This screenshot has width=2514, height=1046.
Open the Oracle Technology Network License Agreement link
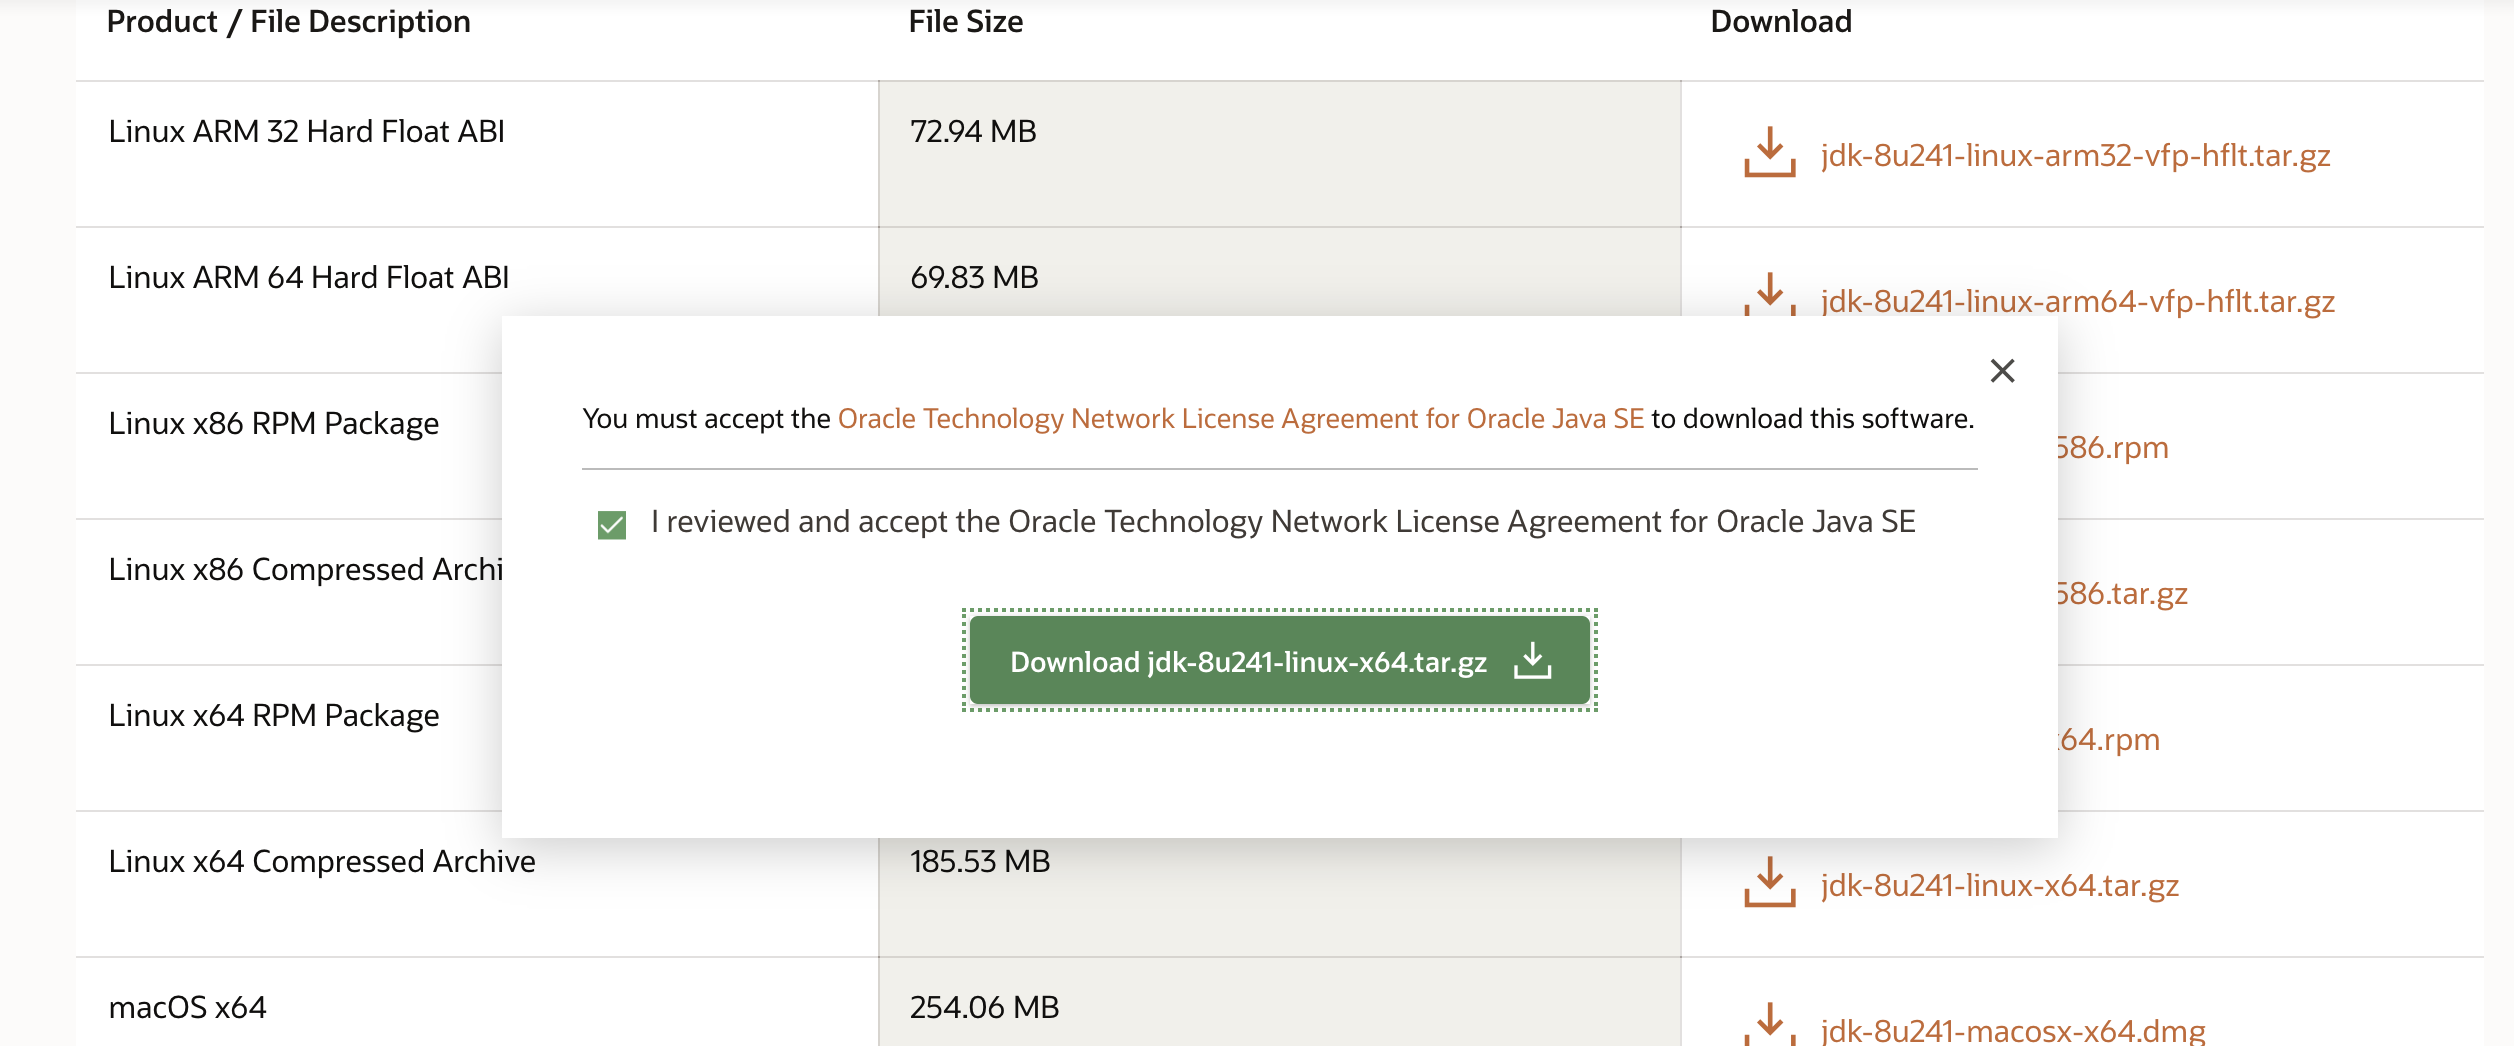tap(1240, 419)
